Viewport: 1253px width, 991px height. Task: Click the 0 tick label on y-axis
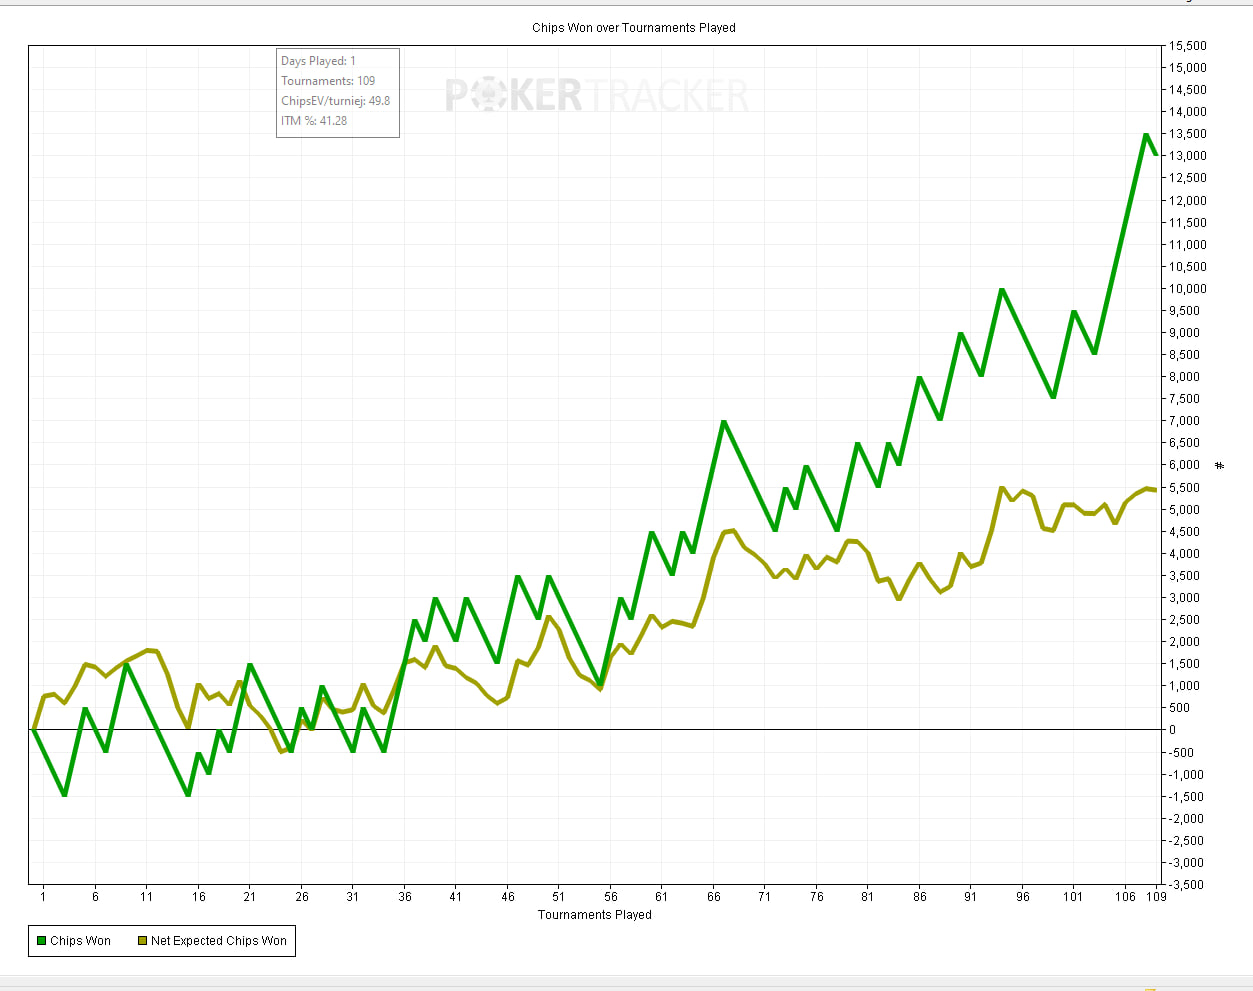coord(1173,730)
